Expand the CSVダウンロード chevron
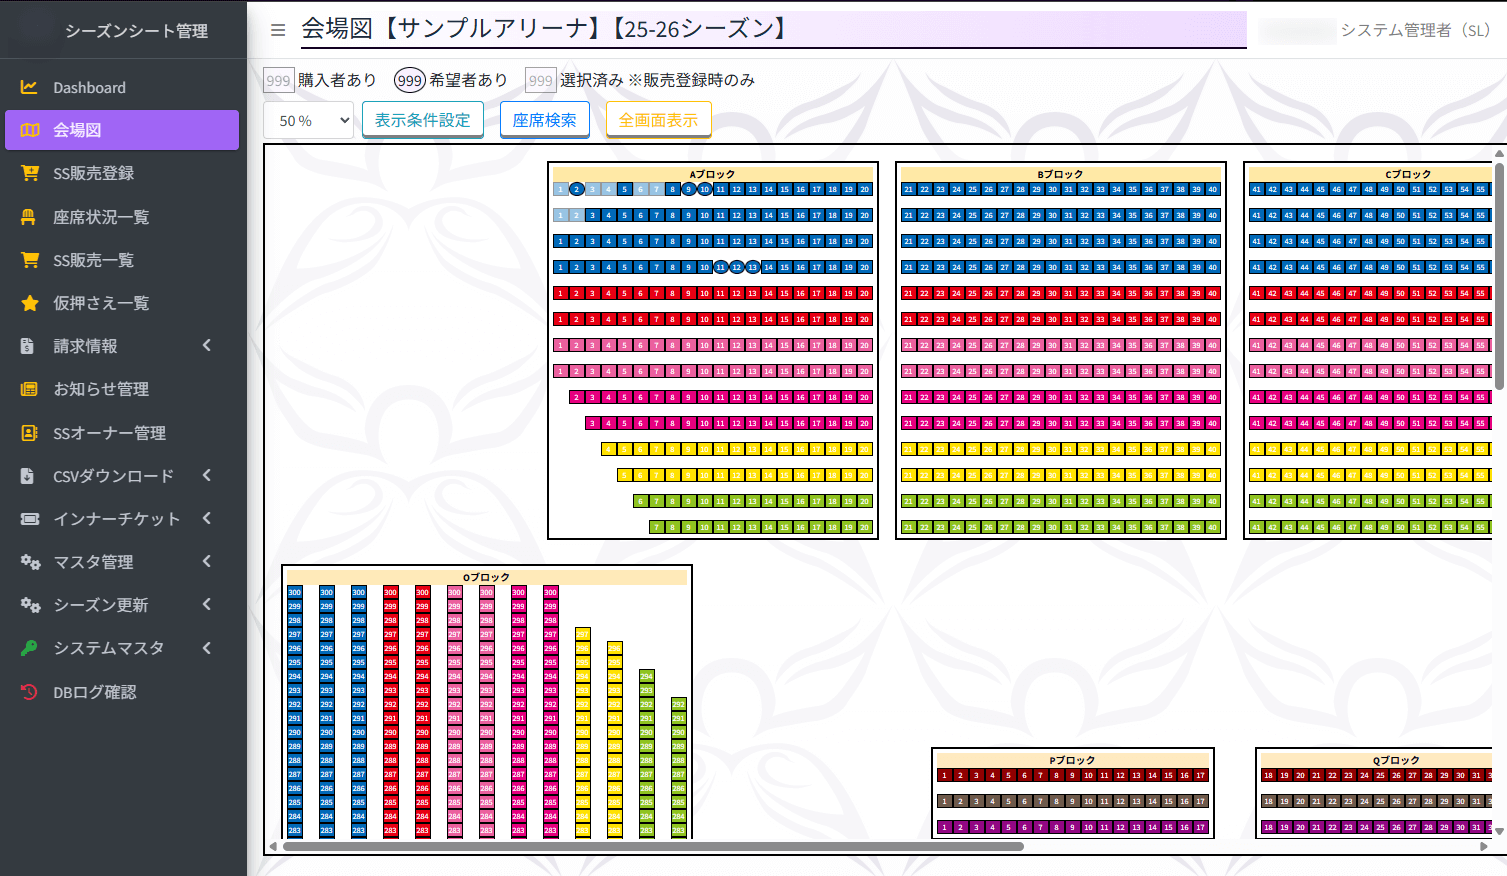This screenshot has width=1507, height=876. (x=206, y=475)
